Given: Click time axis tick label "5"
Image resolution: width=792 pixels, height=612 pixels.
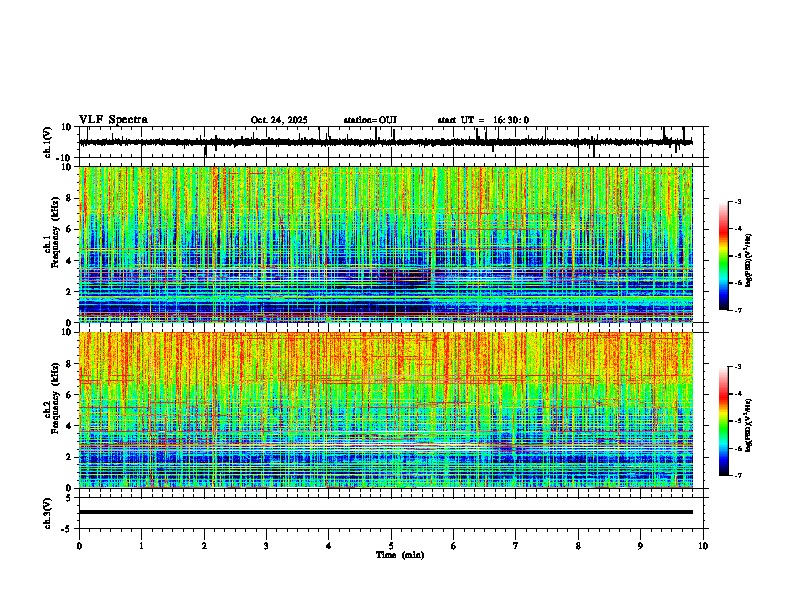Looking at the screenshot, I should pos(391,546).
